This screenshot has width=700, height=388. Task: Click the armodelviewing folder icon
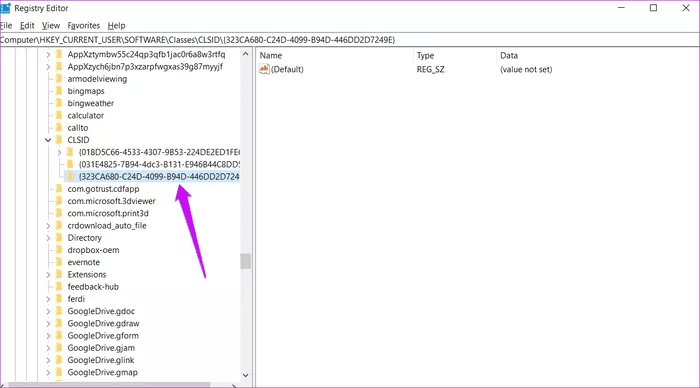point(59,79)
